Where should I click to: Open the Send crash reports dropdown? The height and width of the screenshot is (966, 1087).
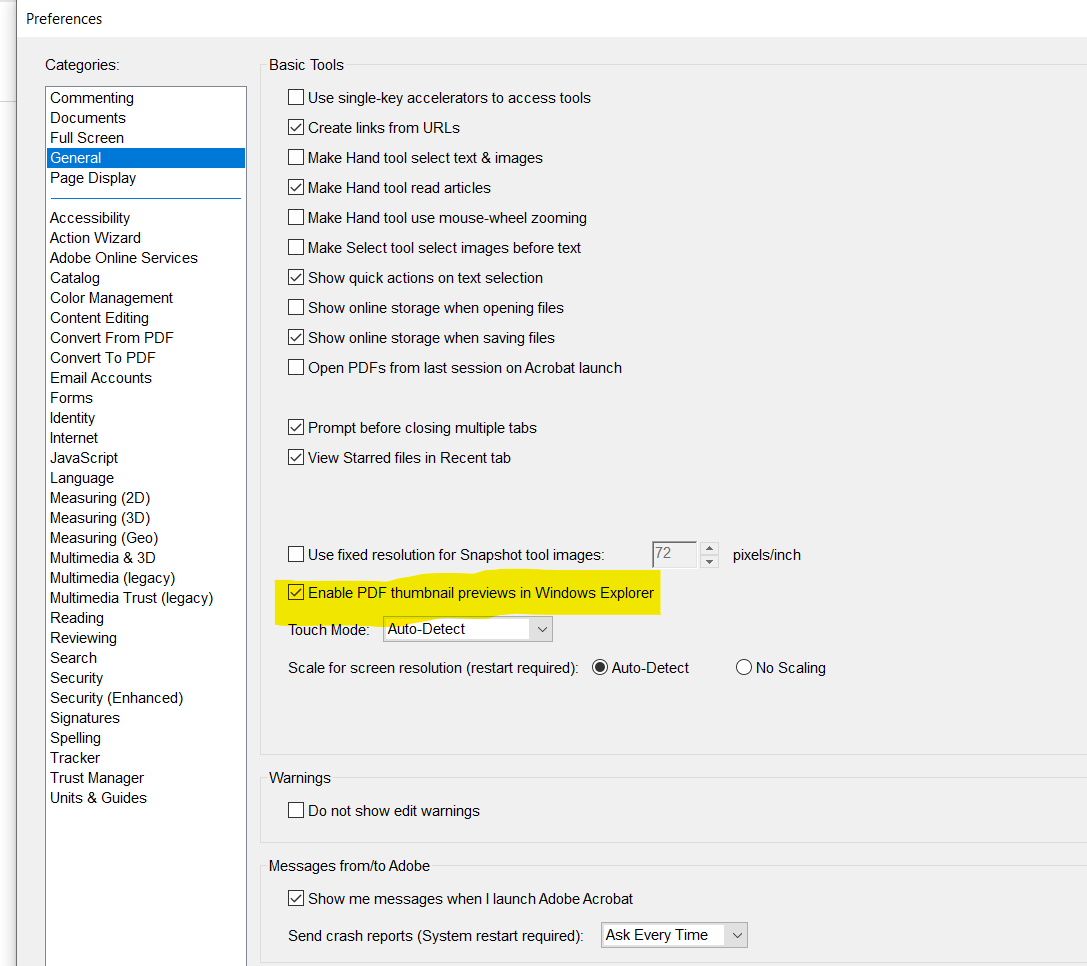tap(674, 935)
